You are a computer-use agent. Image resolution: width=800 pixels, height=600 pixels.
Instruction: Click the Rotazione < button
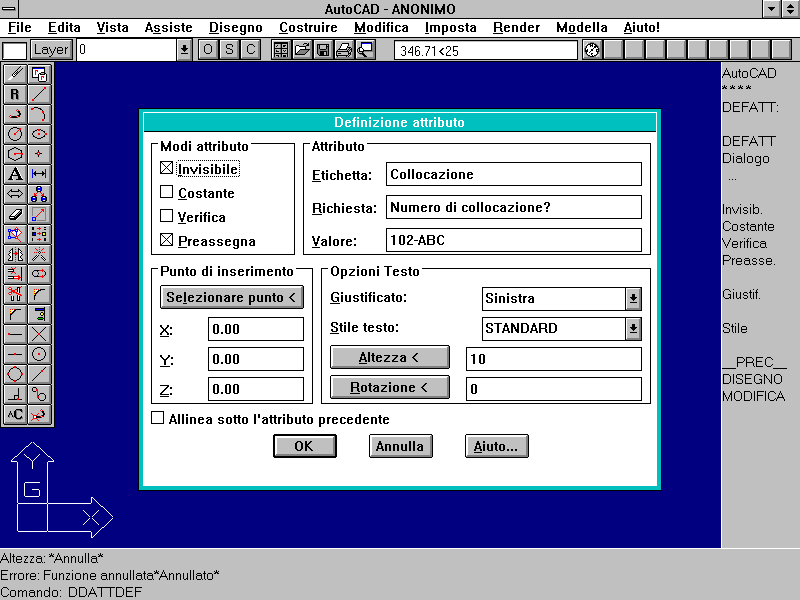pos(390,387)
